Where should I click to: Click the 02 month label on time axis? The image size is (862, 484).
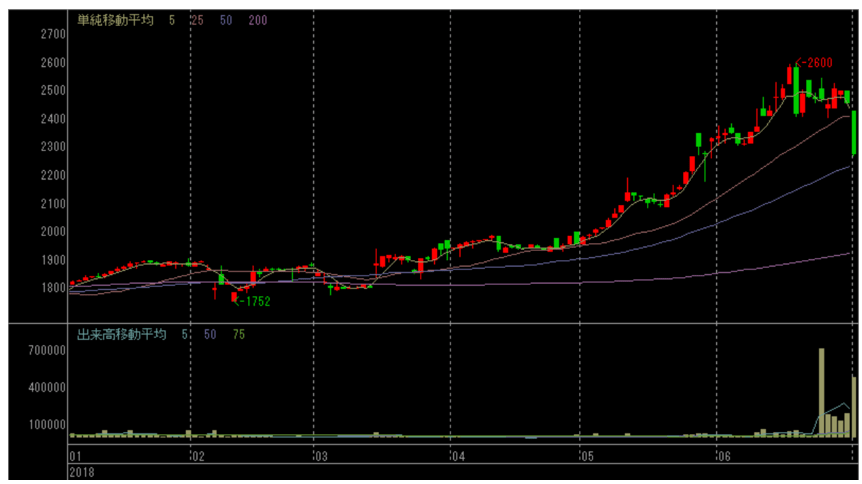coord(197,456)
